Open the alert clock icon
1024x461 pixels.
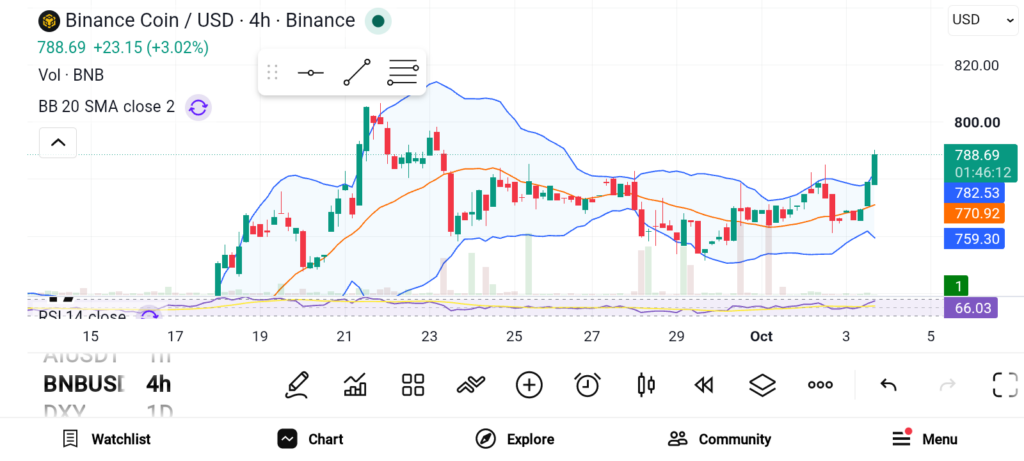(587, 385)
